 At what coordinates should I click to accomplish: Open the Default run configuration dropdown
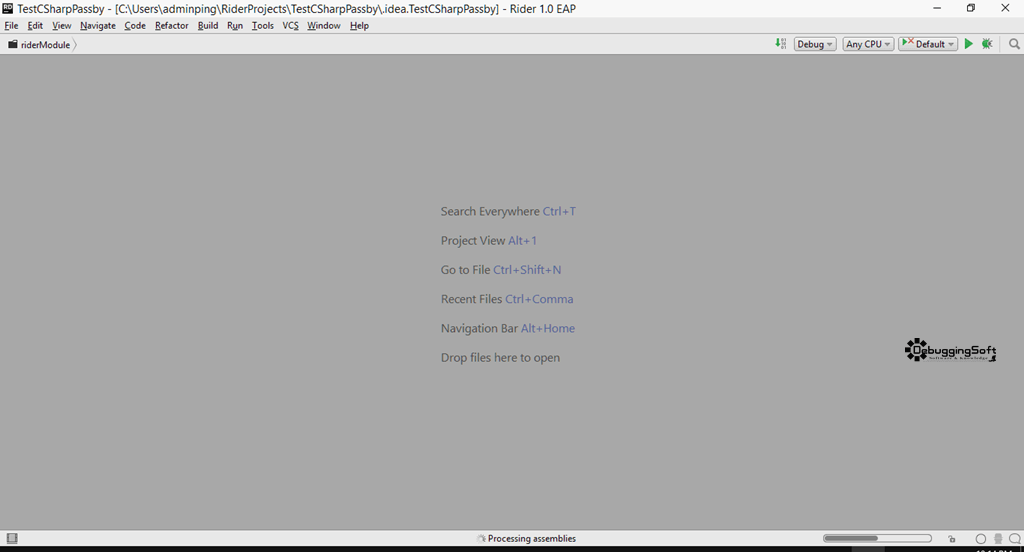[927, 44]
